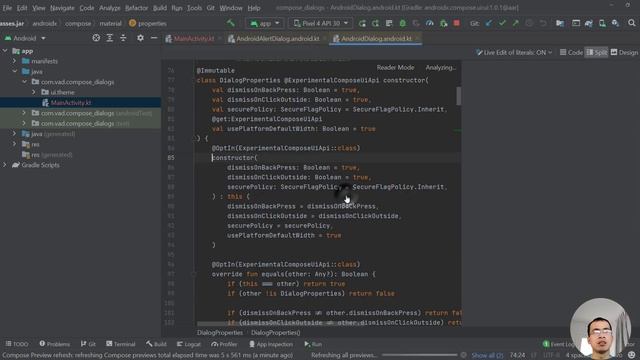640x360 pixels.
Task: Toggle Live Edit of literals dropdown
Action: coord(514,52)
